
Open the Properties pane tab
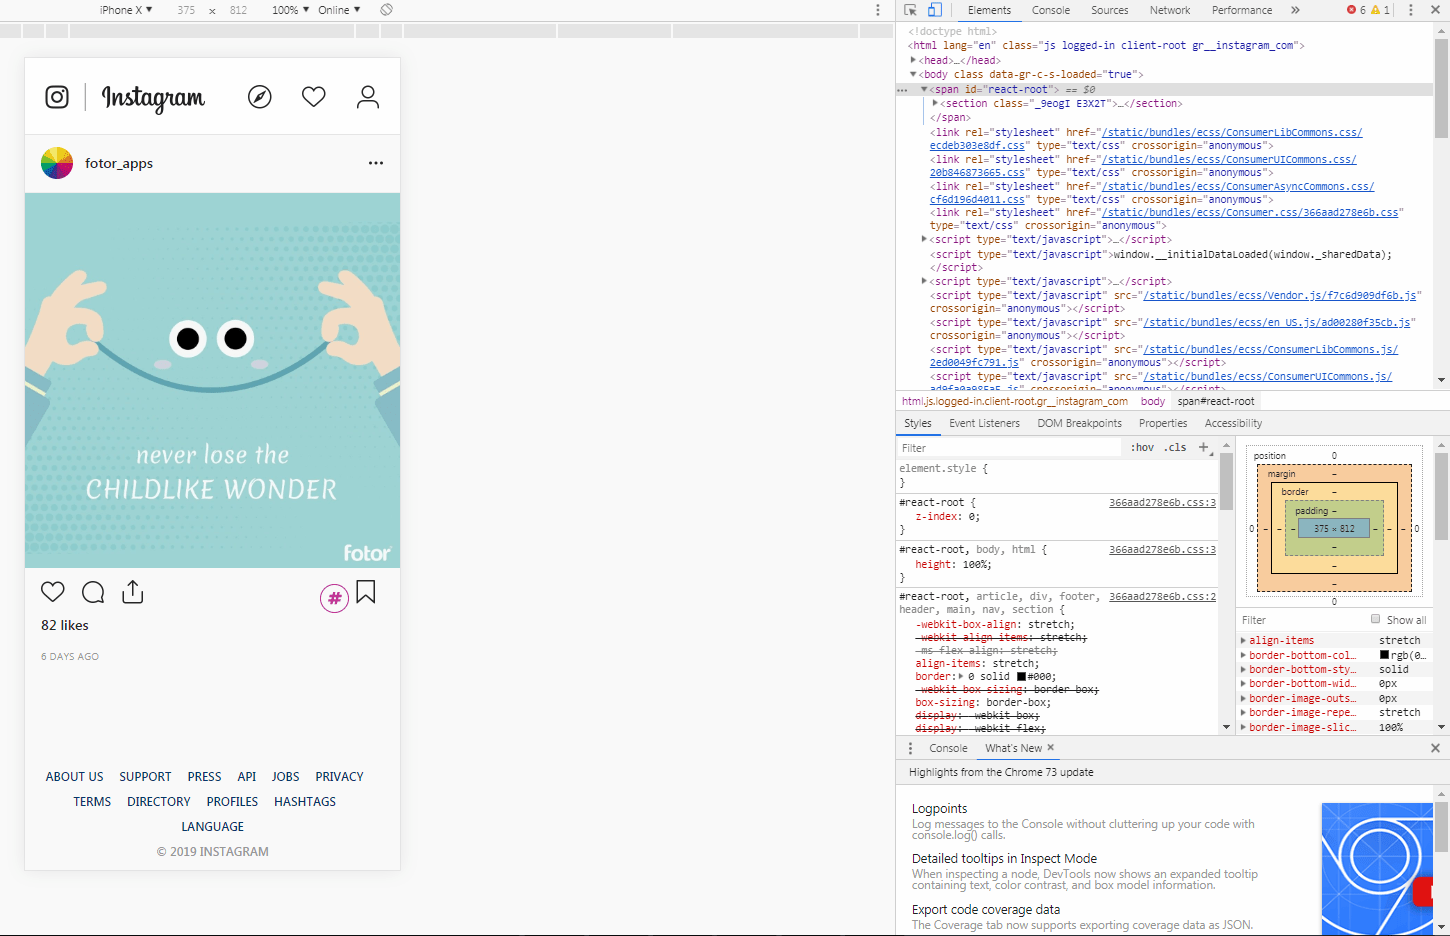(1163, 423)
